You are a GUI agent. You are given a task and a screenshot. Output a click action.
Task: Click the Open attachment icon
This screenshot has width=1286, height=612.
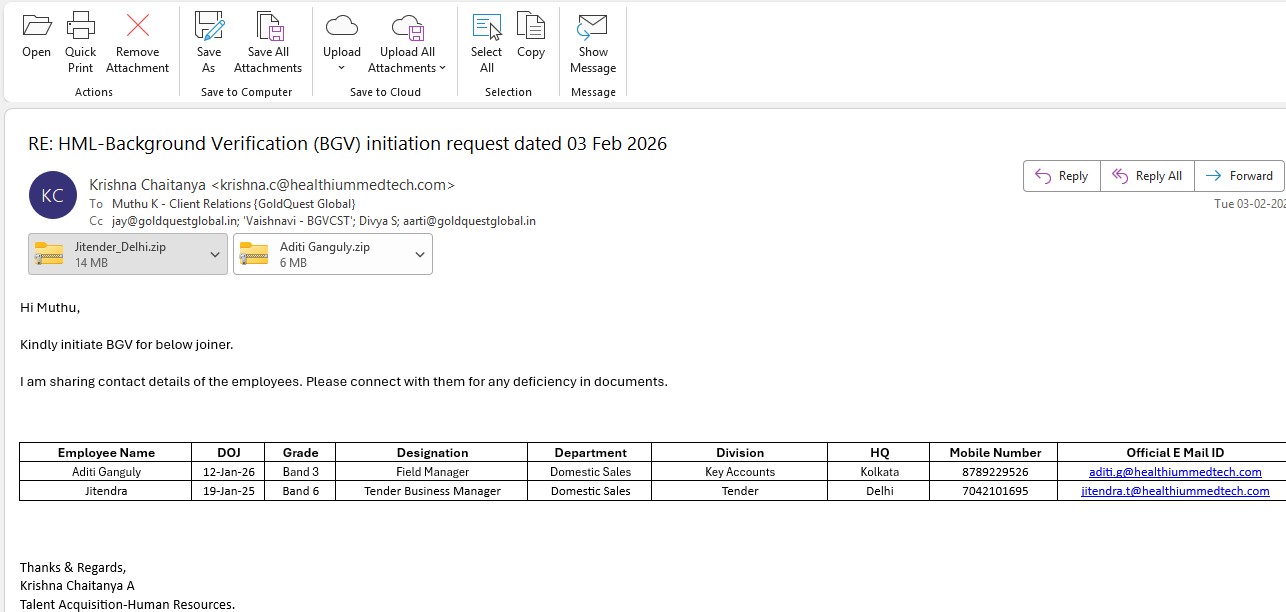pyautogui.click(x=36, y=27)
